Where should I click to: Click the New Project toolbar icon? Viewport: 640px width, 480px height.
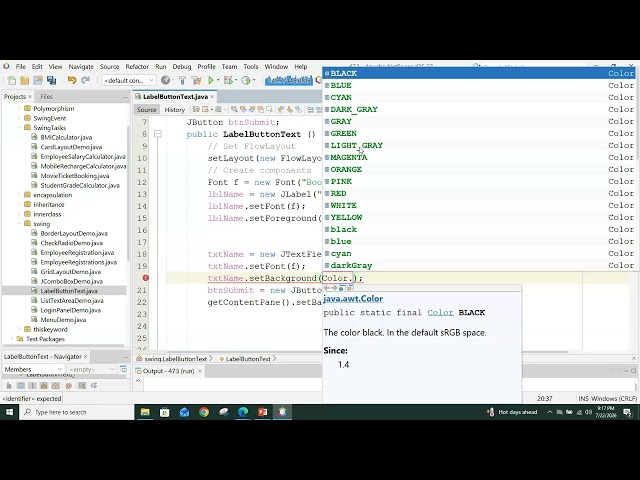point(24,80)
